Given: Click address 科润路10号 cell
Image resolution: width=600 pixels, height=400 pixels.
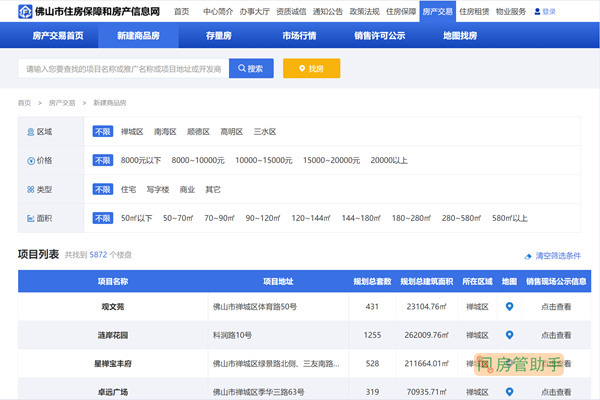Looking at the screenshot, I should point(232,335).
